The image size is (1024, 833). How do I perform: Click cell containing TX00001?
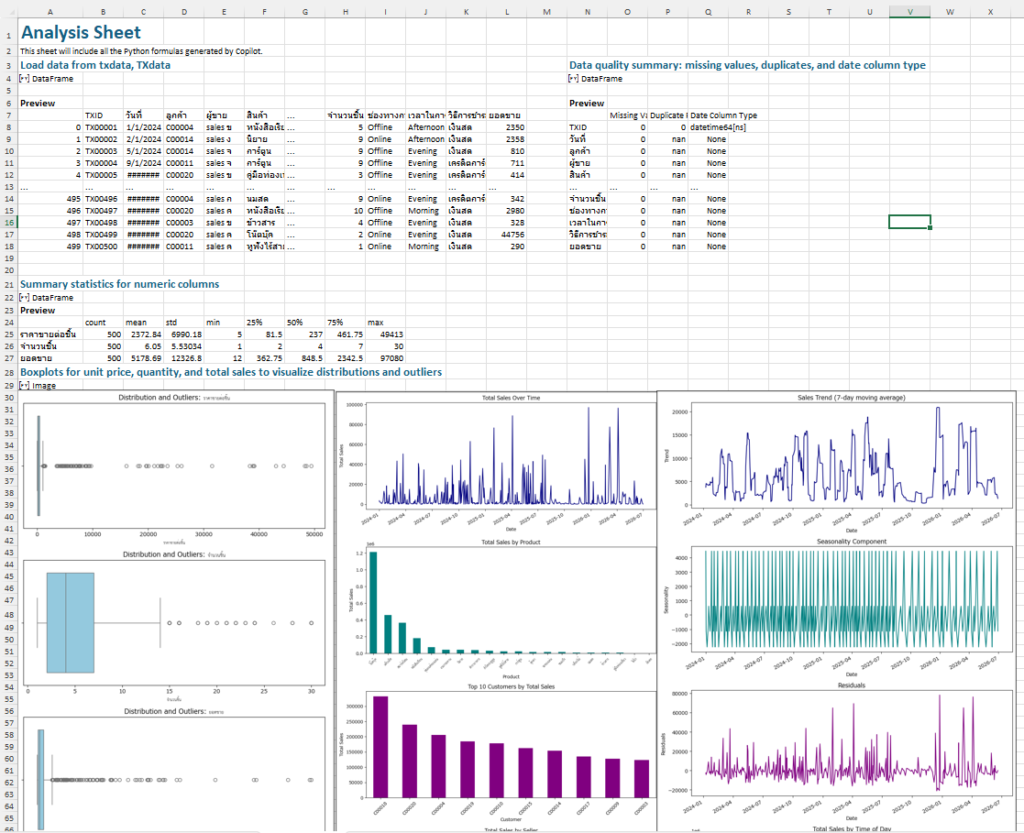[x=101, y=128]
